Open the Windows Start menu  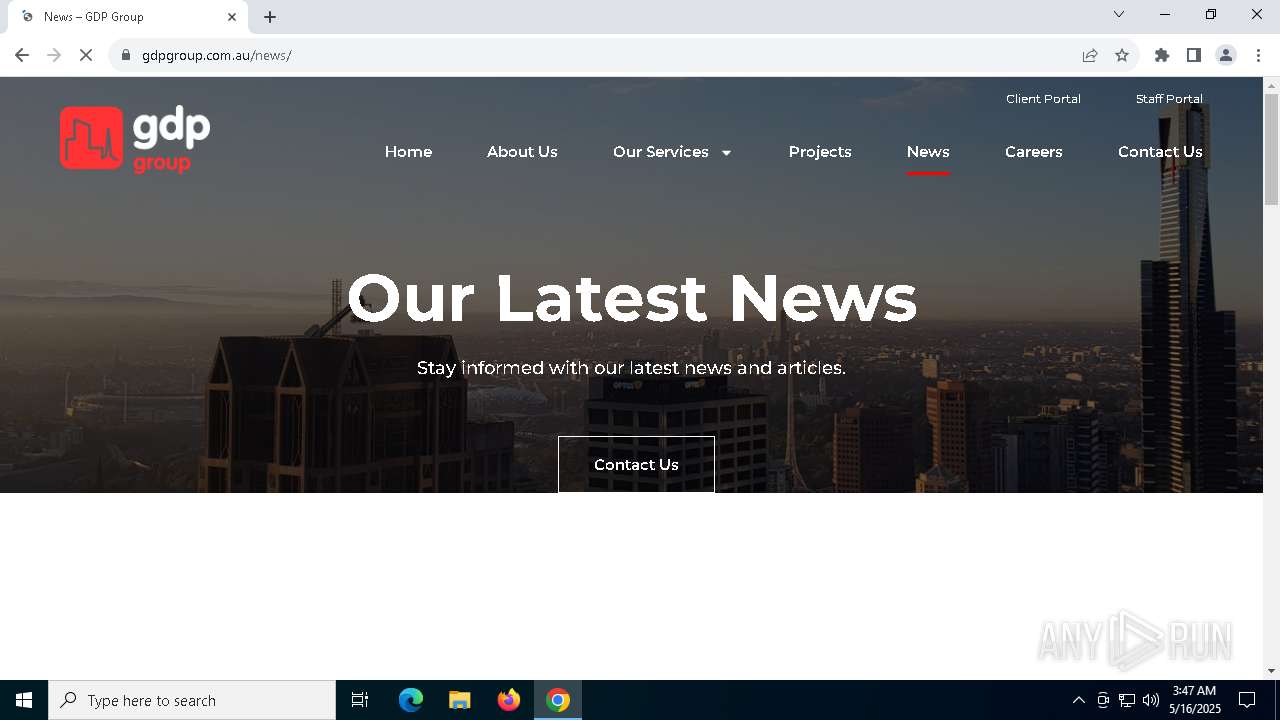24,700
